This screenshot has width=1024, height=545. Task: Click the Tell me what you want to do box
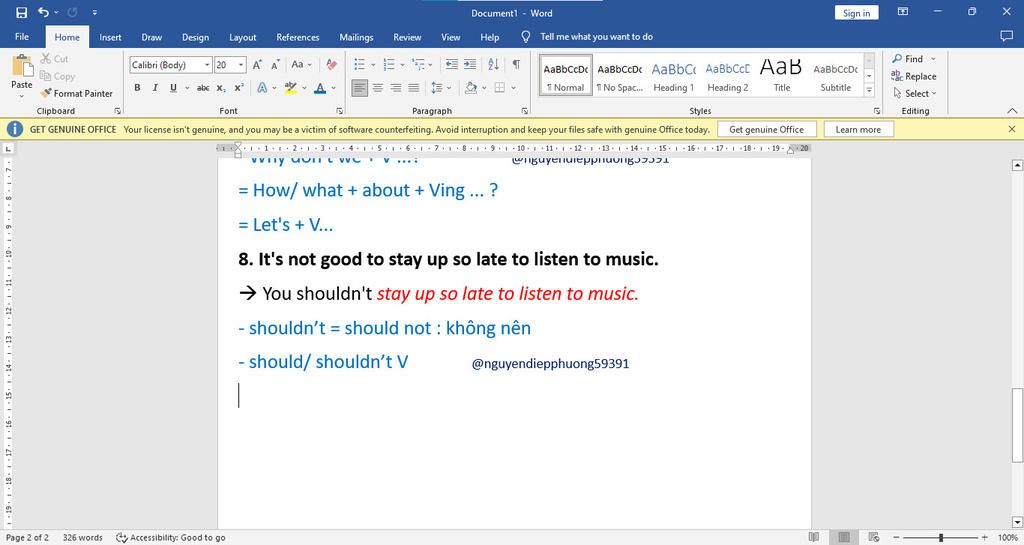coord(596,37)
